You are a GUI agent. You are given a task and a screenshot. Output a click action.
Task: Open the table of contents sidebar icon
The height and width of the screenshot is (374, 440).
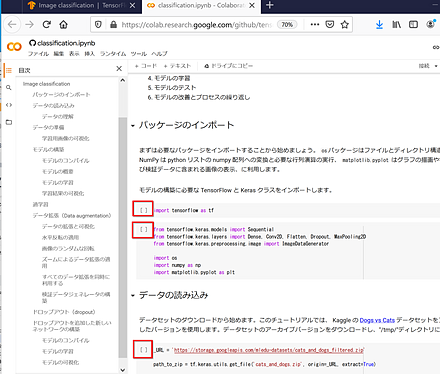click(x=9, y=70)
